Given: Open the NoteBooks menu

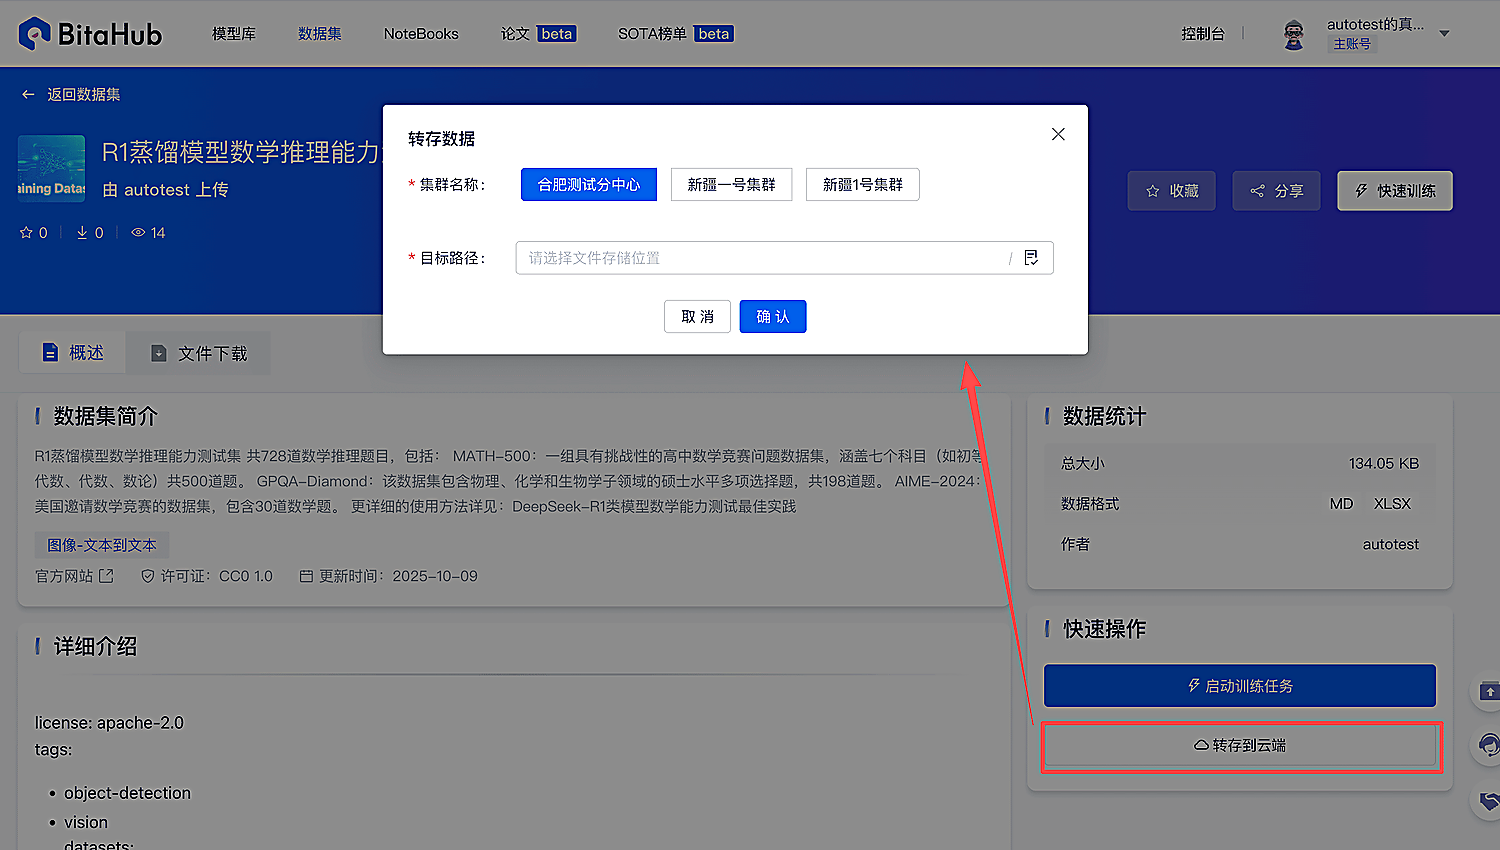Looking at the screenshot, I should (421, 34).
